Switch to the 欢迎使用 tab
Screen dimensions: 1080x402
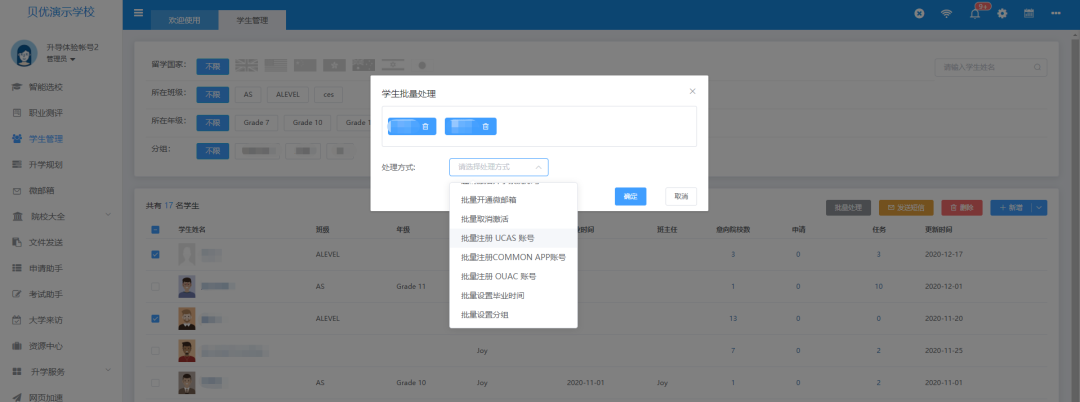[x=185, y=21]
